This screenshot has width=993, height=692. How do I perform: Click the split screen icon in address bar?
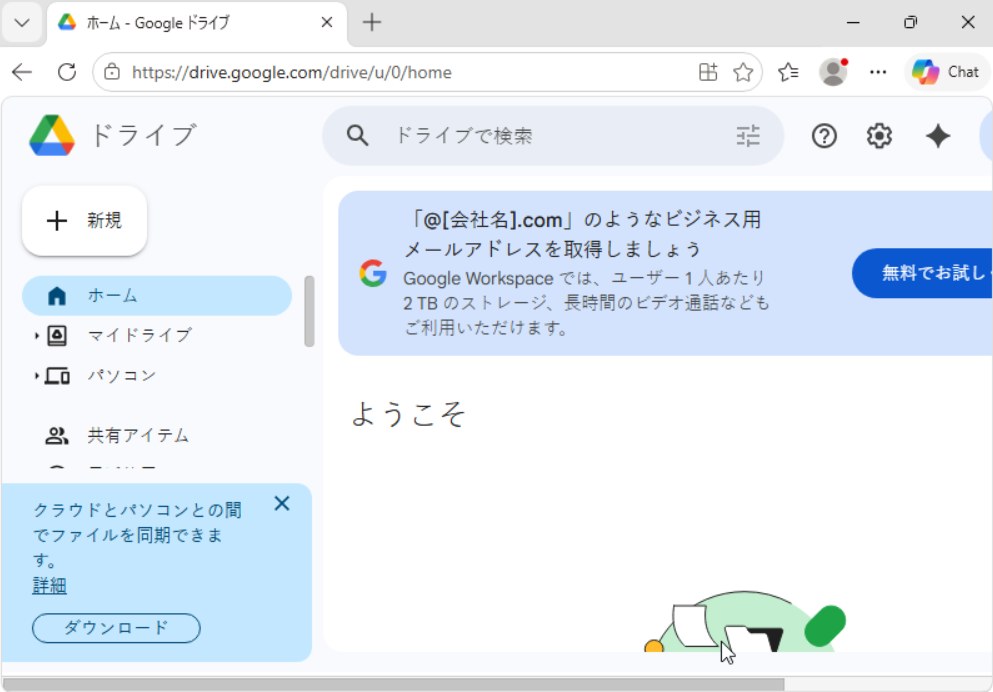[x=708, y=72]
